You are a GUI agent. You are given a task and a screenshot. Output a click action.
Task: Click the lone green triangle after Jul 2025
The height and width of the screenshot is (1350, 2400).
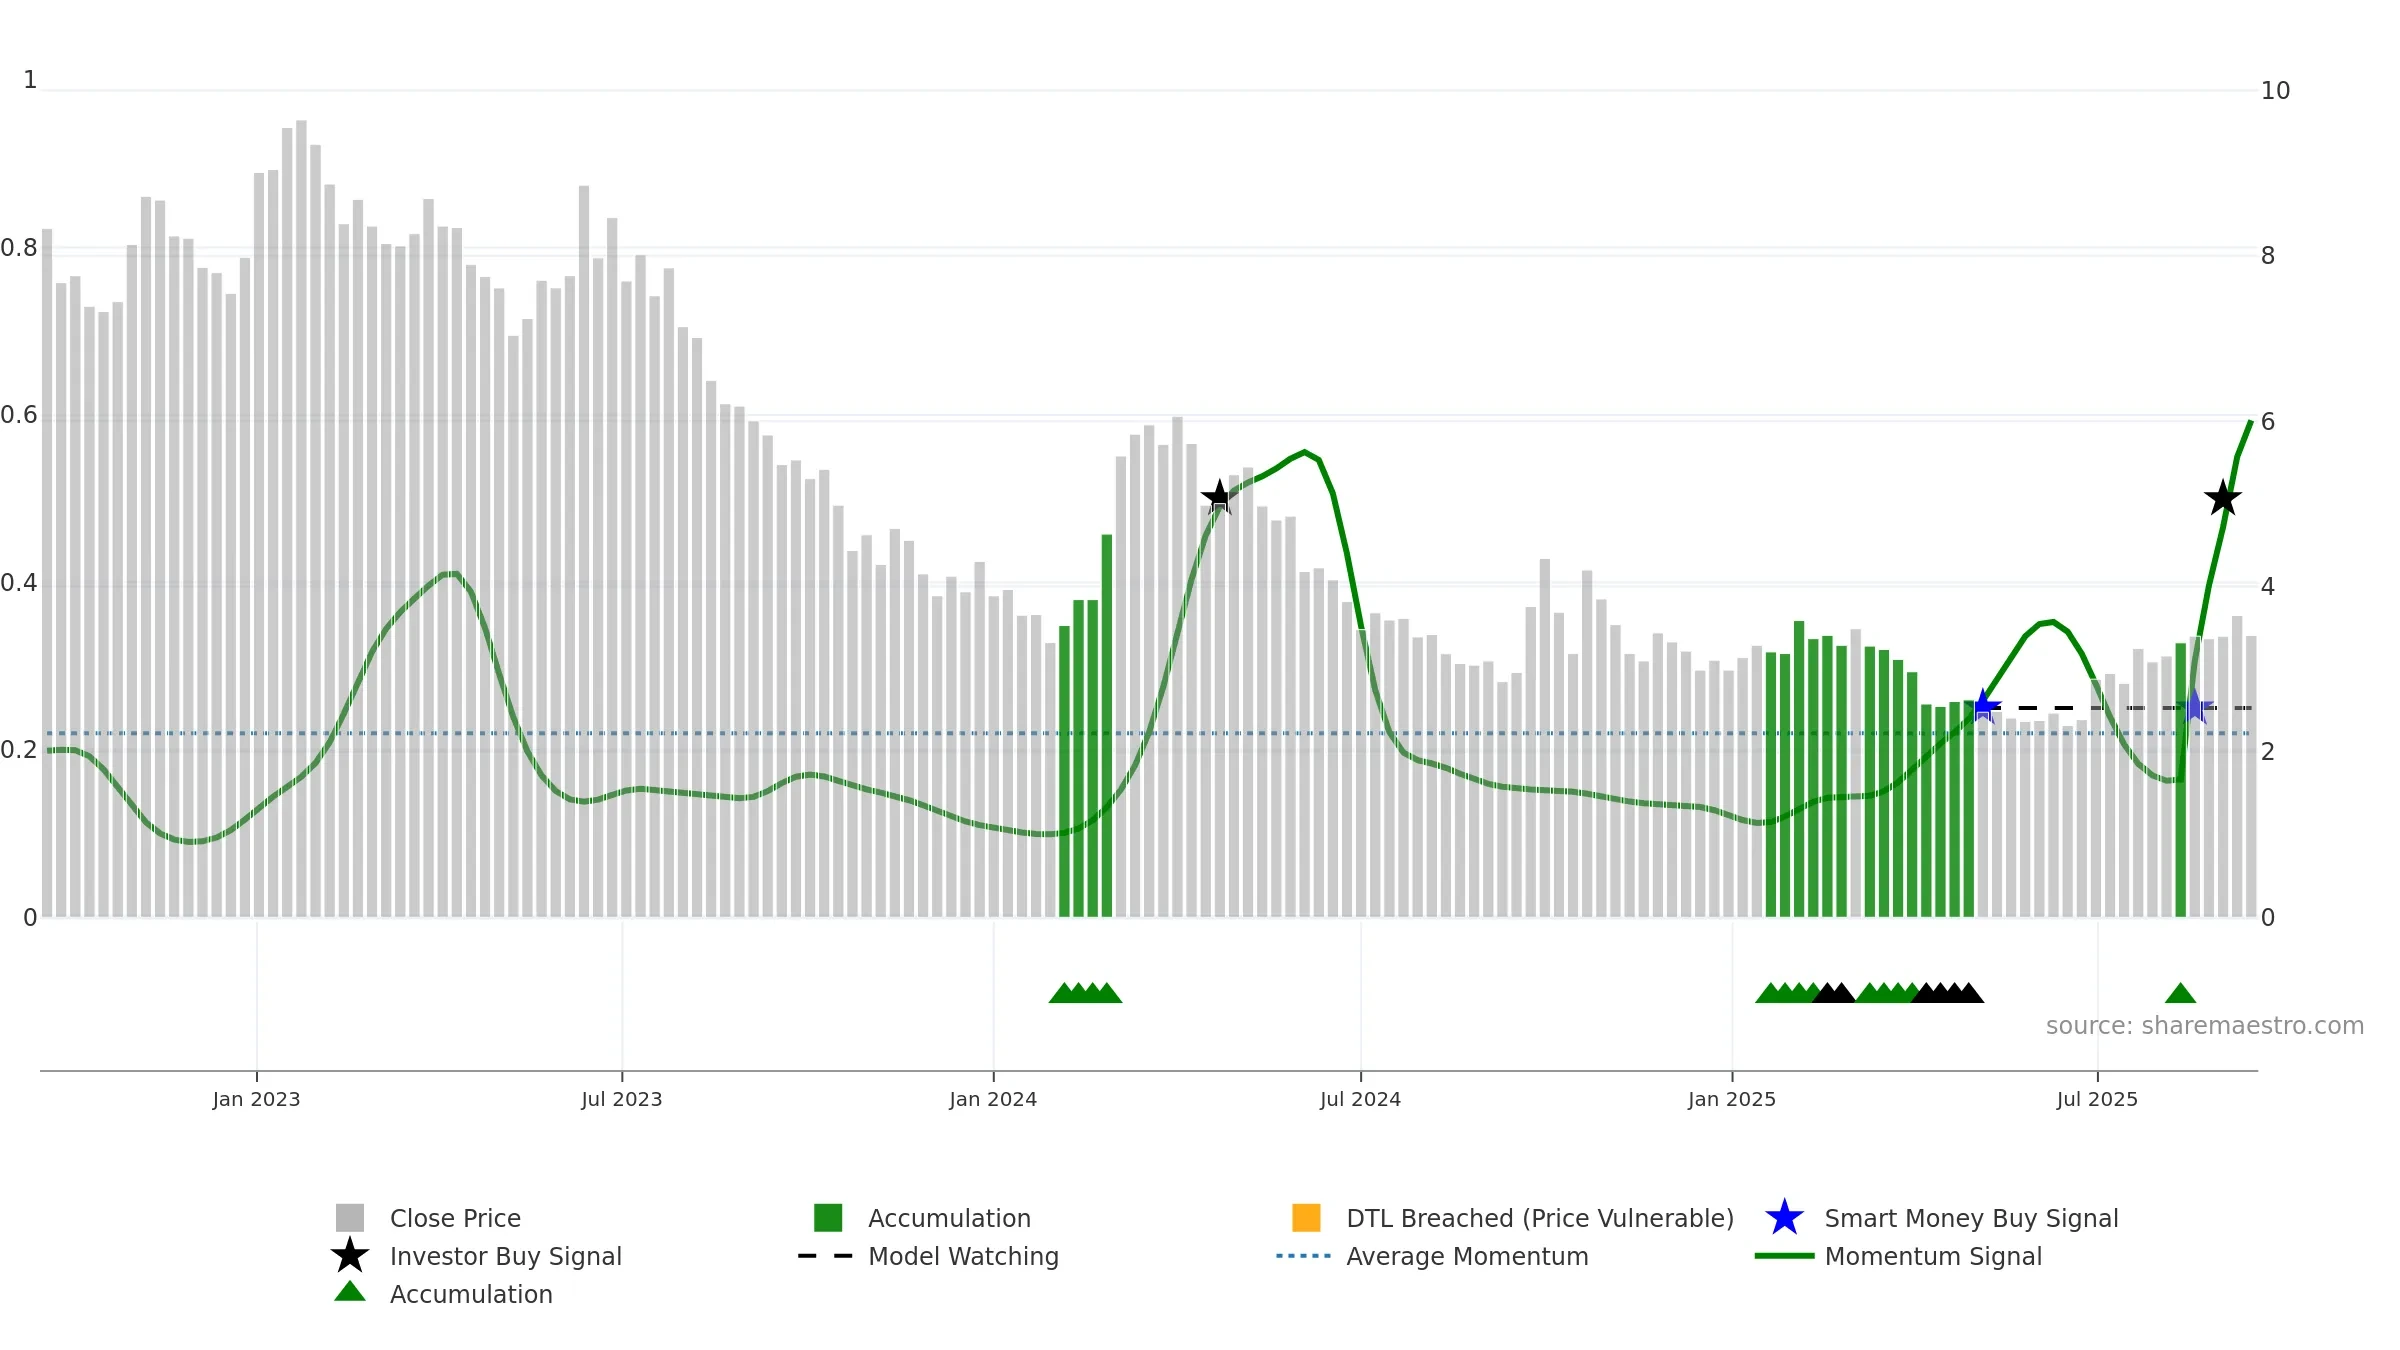(2180, 993)
